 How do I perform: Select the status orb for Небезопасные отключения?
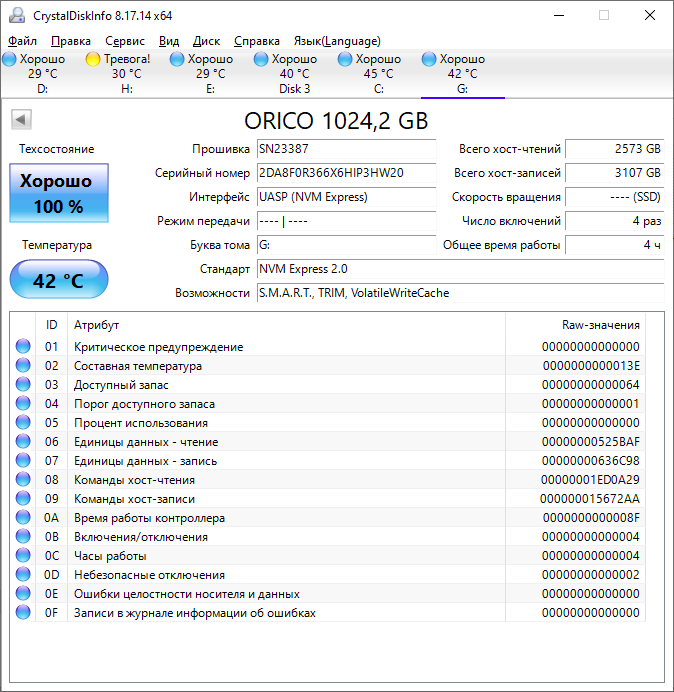pos(23,574)
